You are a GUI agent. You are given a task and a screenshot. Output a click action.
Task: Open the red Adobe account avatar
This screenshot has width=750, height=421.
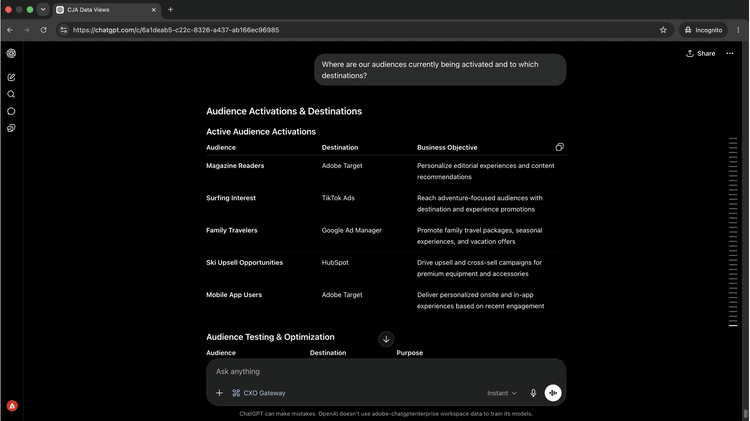12,406
